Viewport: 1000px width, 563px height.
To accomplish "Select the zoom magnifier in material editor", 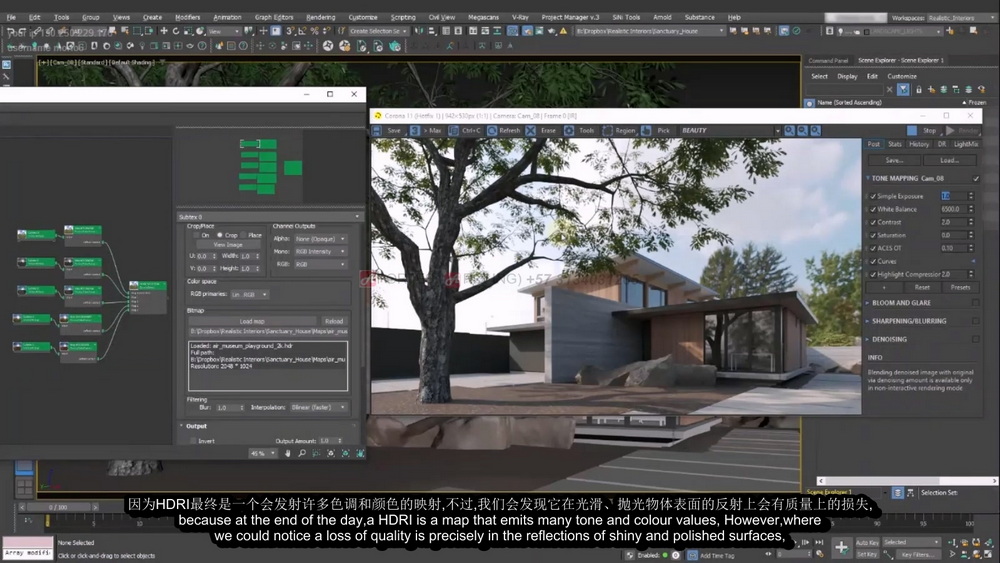I will pyautogui.click(x=302, y=453).
